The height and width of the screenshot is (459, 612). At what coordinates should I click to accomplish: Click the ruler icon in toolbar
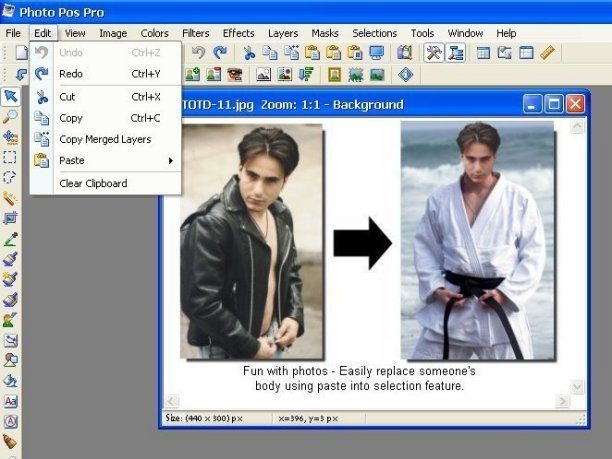tap(548, 53)
